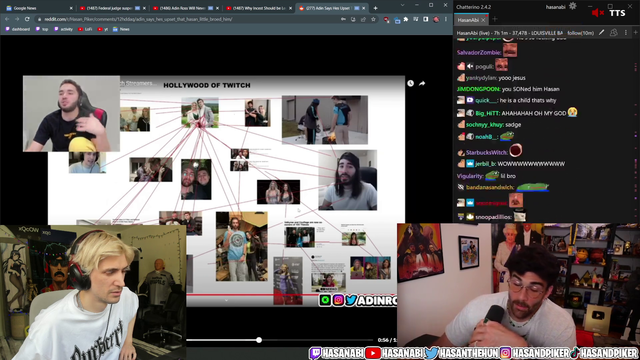The image size is (640, 360).
Task: Open the dashboard bookmark
Action: tap(18, 29)
